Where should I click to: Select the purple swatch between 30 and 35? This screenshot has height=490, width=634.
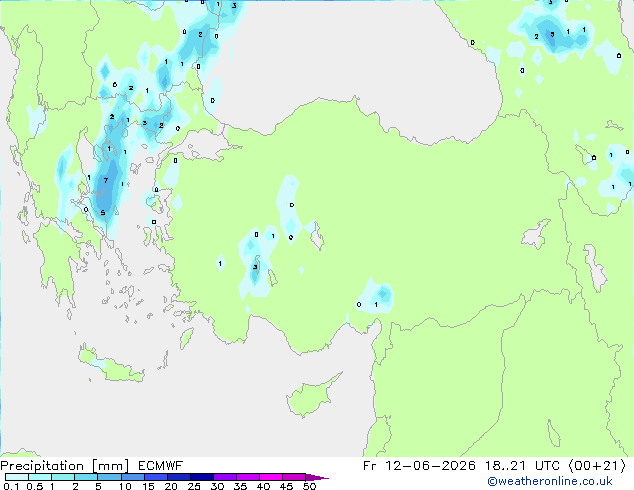click(x=225, y=477)
